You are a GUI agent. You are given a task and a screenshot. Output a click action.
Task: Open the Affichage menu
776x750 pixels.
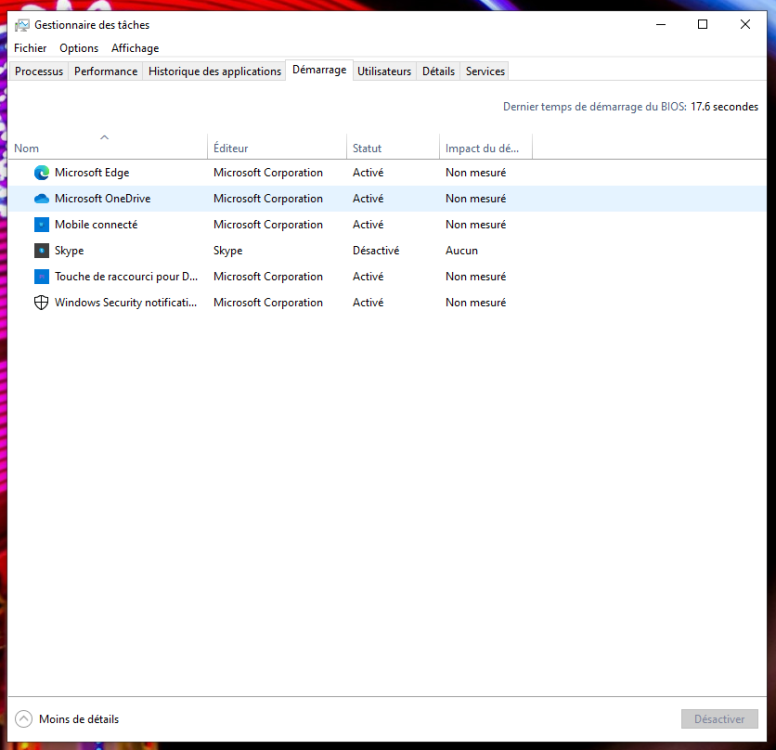[135, 48]
